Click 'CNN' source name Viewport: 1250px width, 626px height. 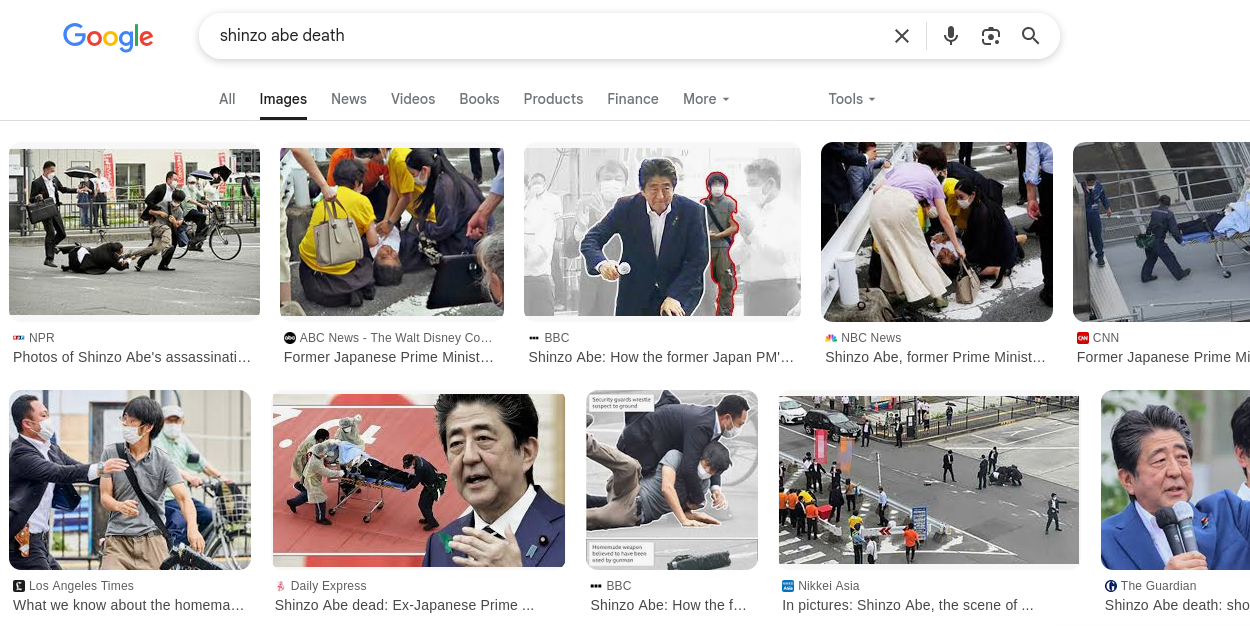(x=1106, y=338)
